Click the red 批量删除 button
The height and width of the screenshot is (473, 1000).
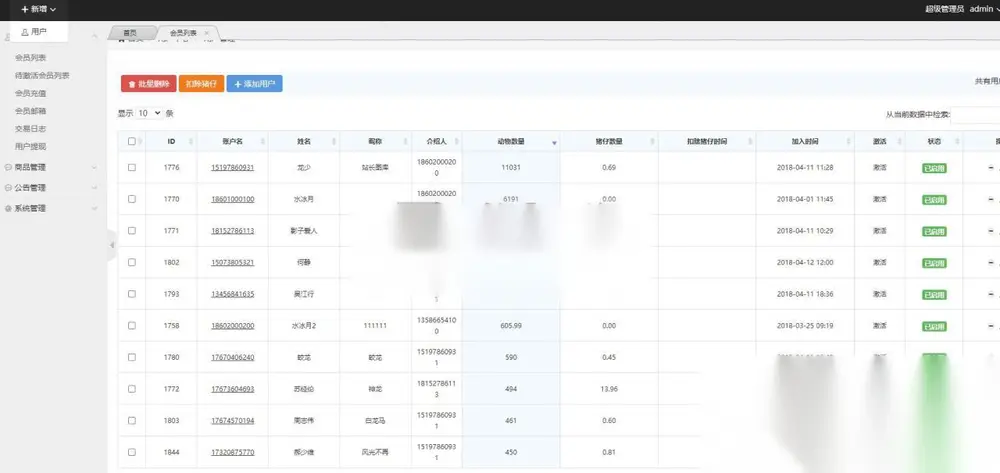click(149, 84)
